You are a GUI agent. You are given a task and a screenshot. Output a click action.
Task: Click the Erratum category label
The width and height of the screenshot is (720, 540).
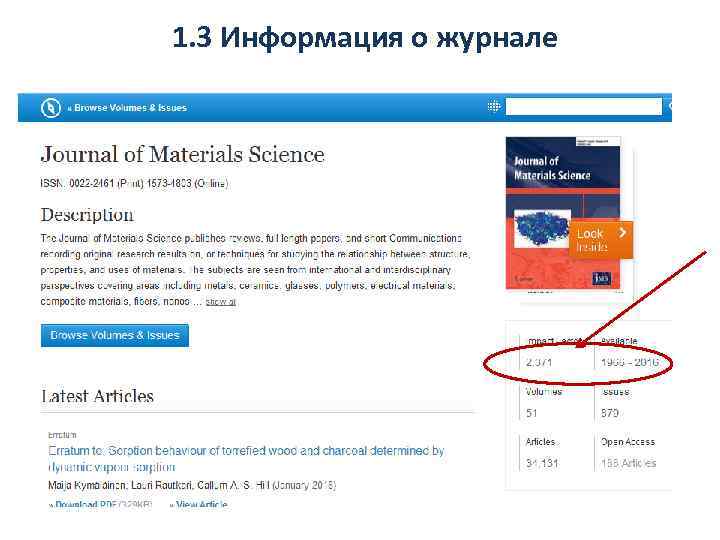click(62, 434)
